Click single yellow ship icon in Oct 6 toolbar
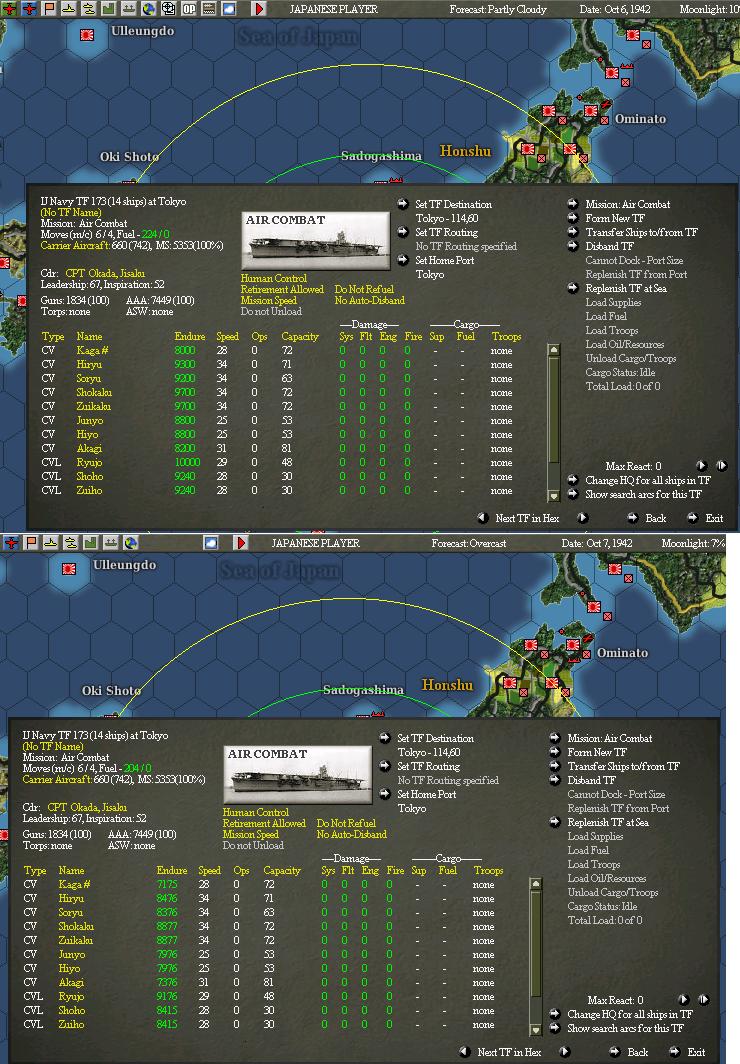 pos(69,8)
